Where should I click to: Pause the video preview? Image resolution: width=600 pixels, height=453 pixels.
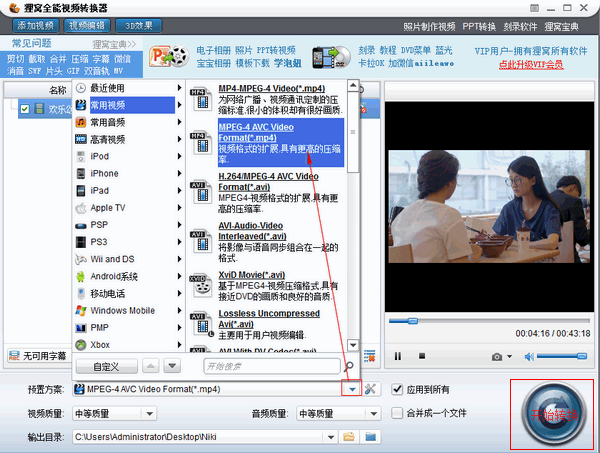coord(398,356)
